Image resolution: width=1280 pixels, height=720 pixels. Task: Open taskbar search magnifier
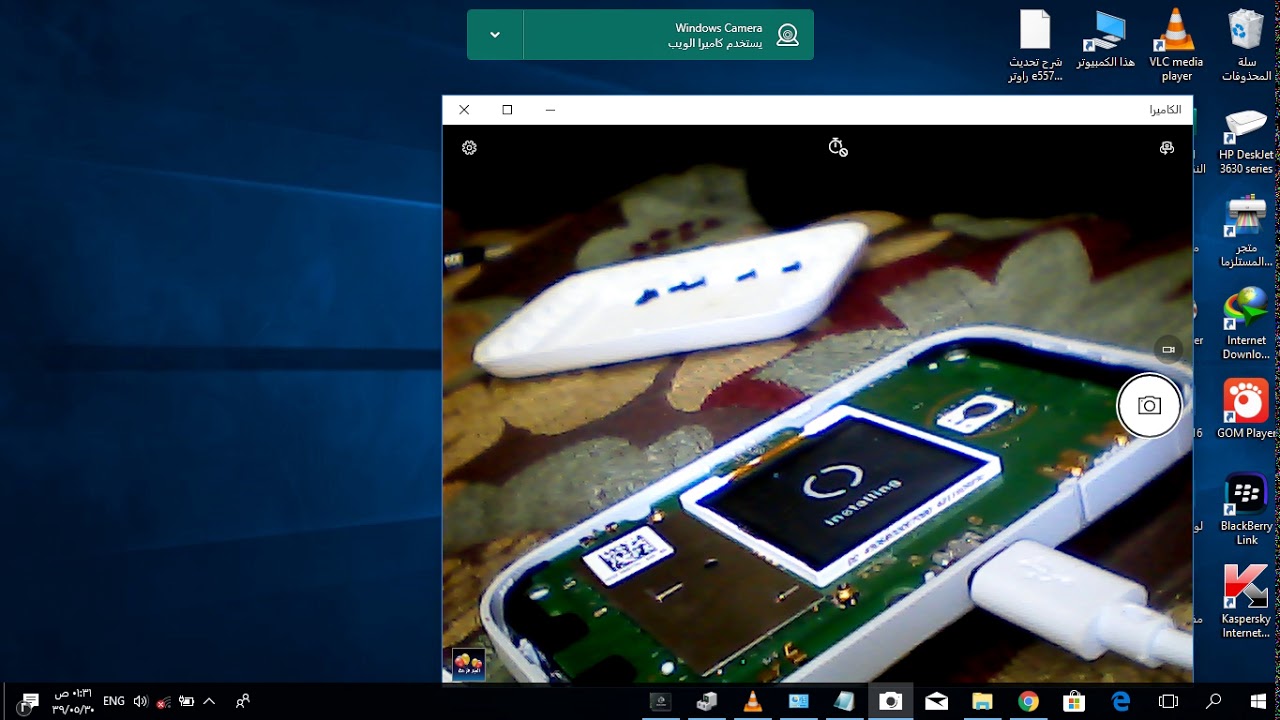1213,701
